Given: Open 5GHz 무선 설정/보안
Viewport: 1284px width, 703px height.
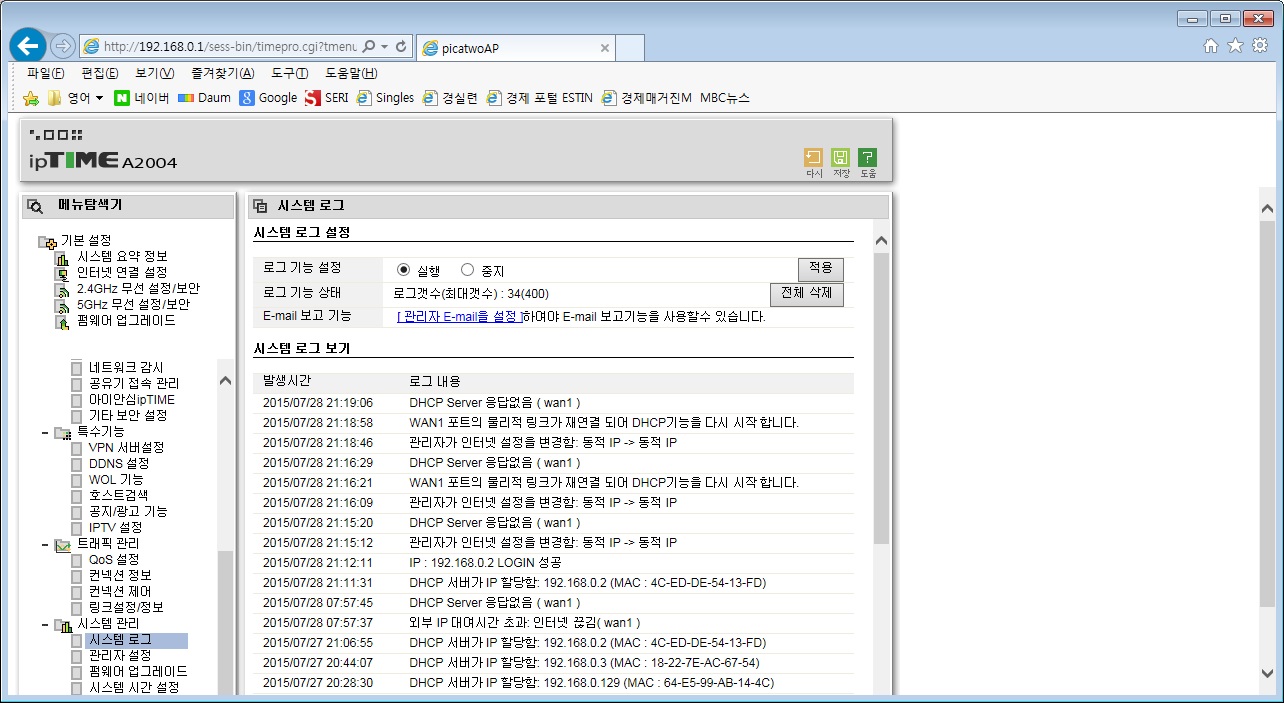Looking at the screenshot, I should pos(133,304).
